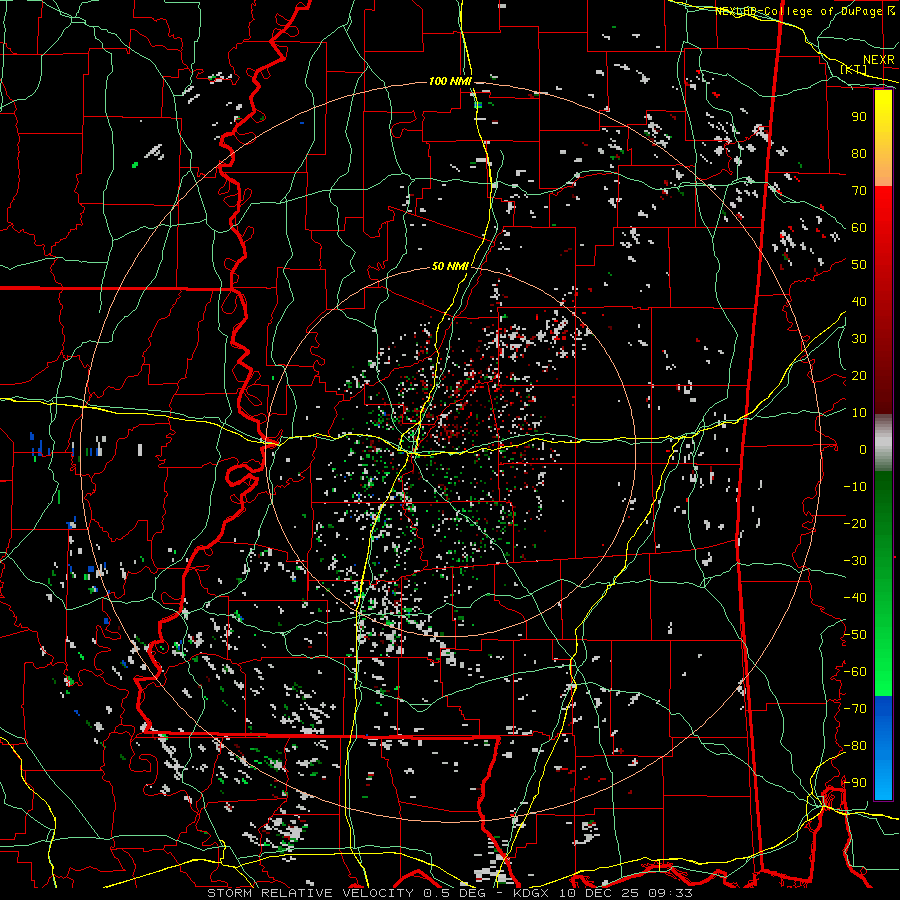Pick the gray zero-velocity color bar segment
The image size is (900, 900).
[x=883, y=442]
